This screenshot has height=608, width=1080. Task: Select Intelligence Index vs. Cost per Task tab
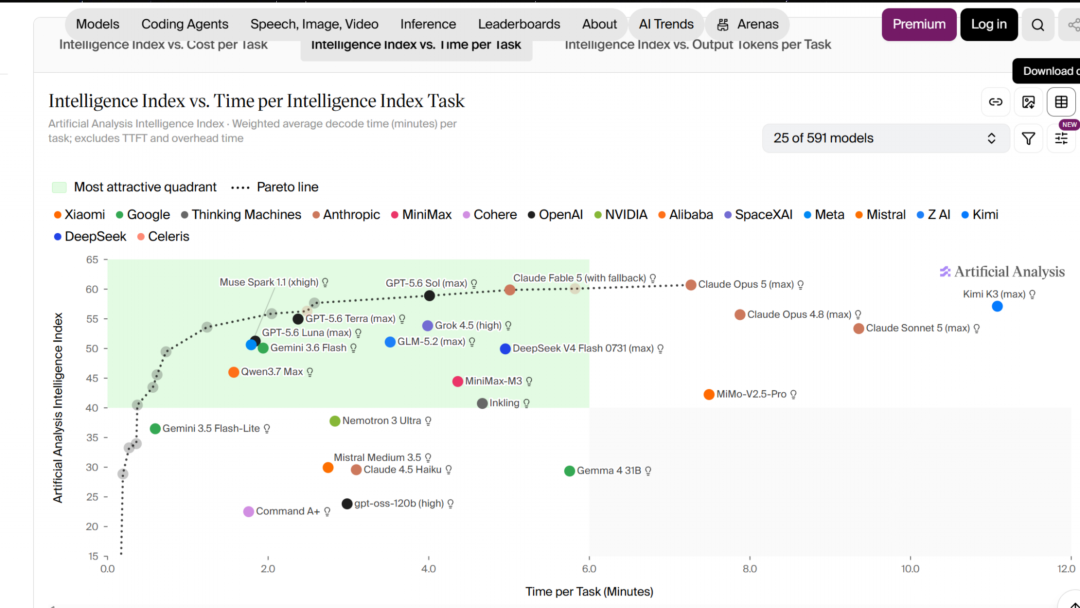coord(163,45)
